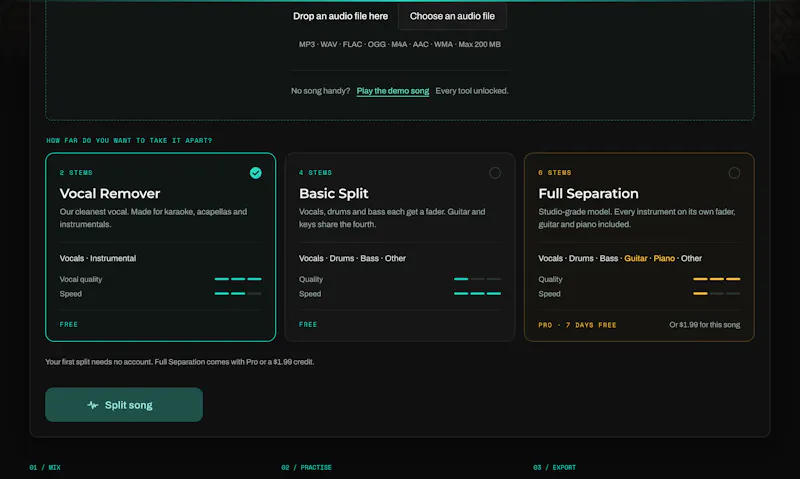Image resolution: width=800 pixels, height=479 pixels.
Task: Choose the Vocal Remover card title
Action: click(110, 193)
